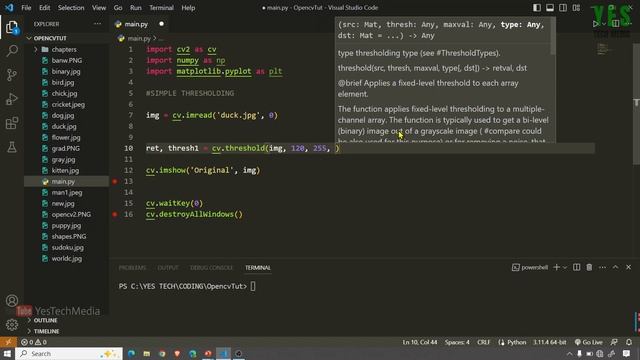Click Spaces: 4 indentation setting

pyautogui.click(x=457, y=342)
